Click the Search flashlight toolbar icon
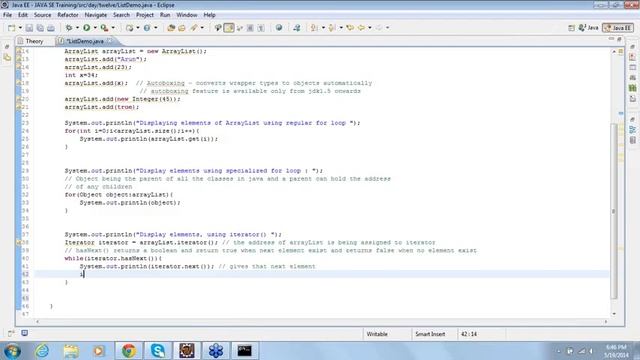640x360 pixels. click(x=194, y=28)
